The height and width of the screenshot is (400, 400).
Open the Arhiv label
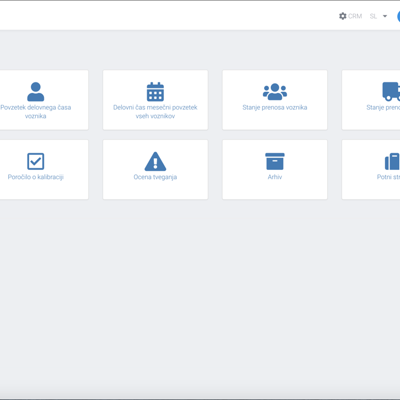[x=275, y=177]
